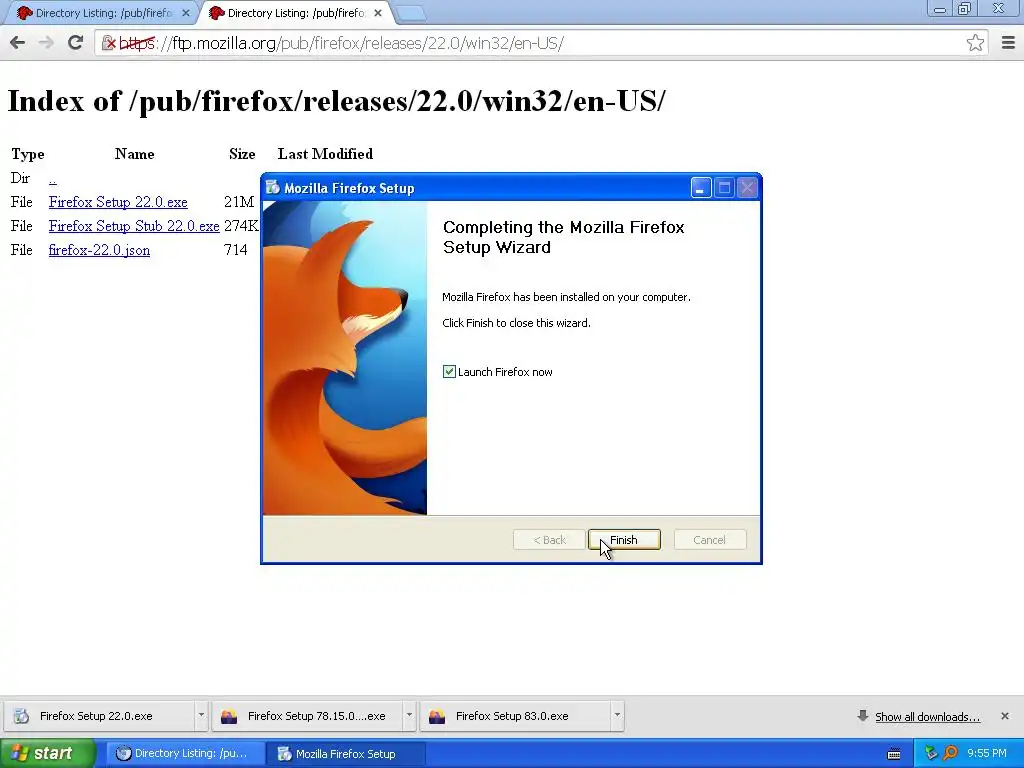Click the green shield tray icon

coord(931,754)
